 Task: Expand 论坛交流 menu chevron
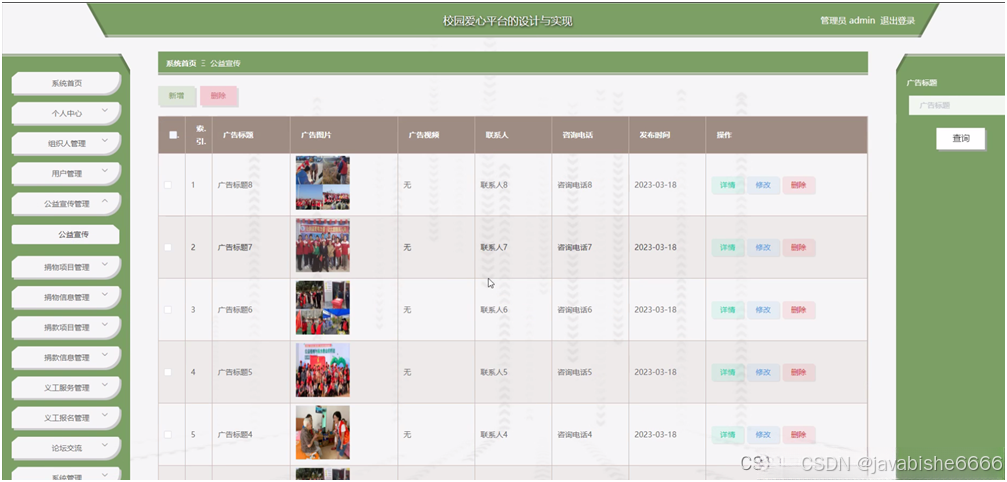(105, 447)
